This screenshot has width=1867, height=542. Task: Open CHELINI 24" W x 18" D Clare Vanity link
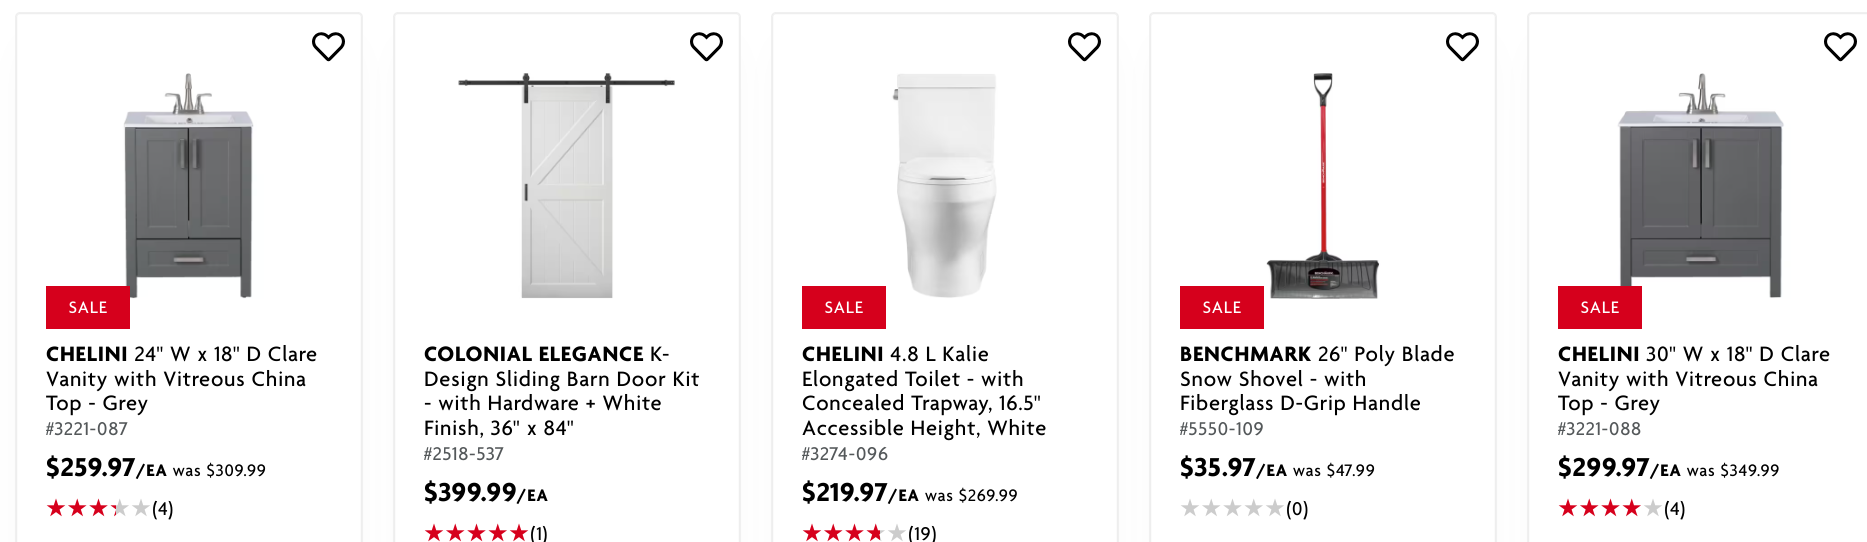(x=180, y=379)
